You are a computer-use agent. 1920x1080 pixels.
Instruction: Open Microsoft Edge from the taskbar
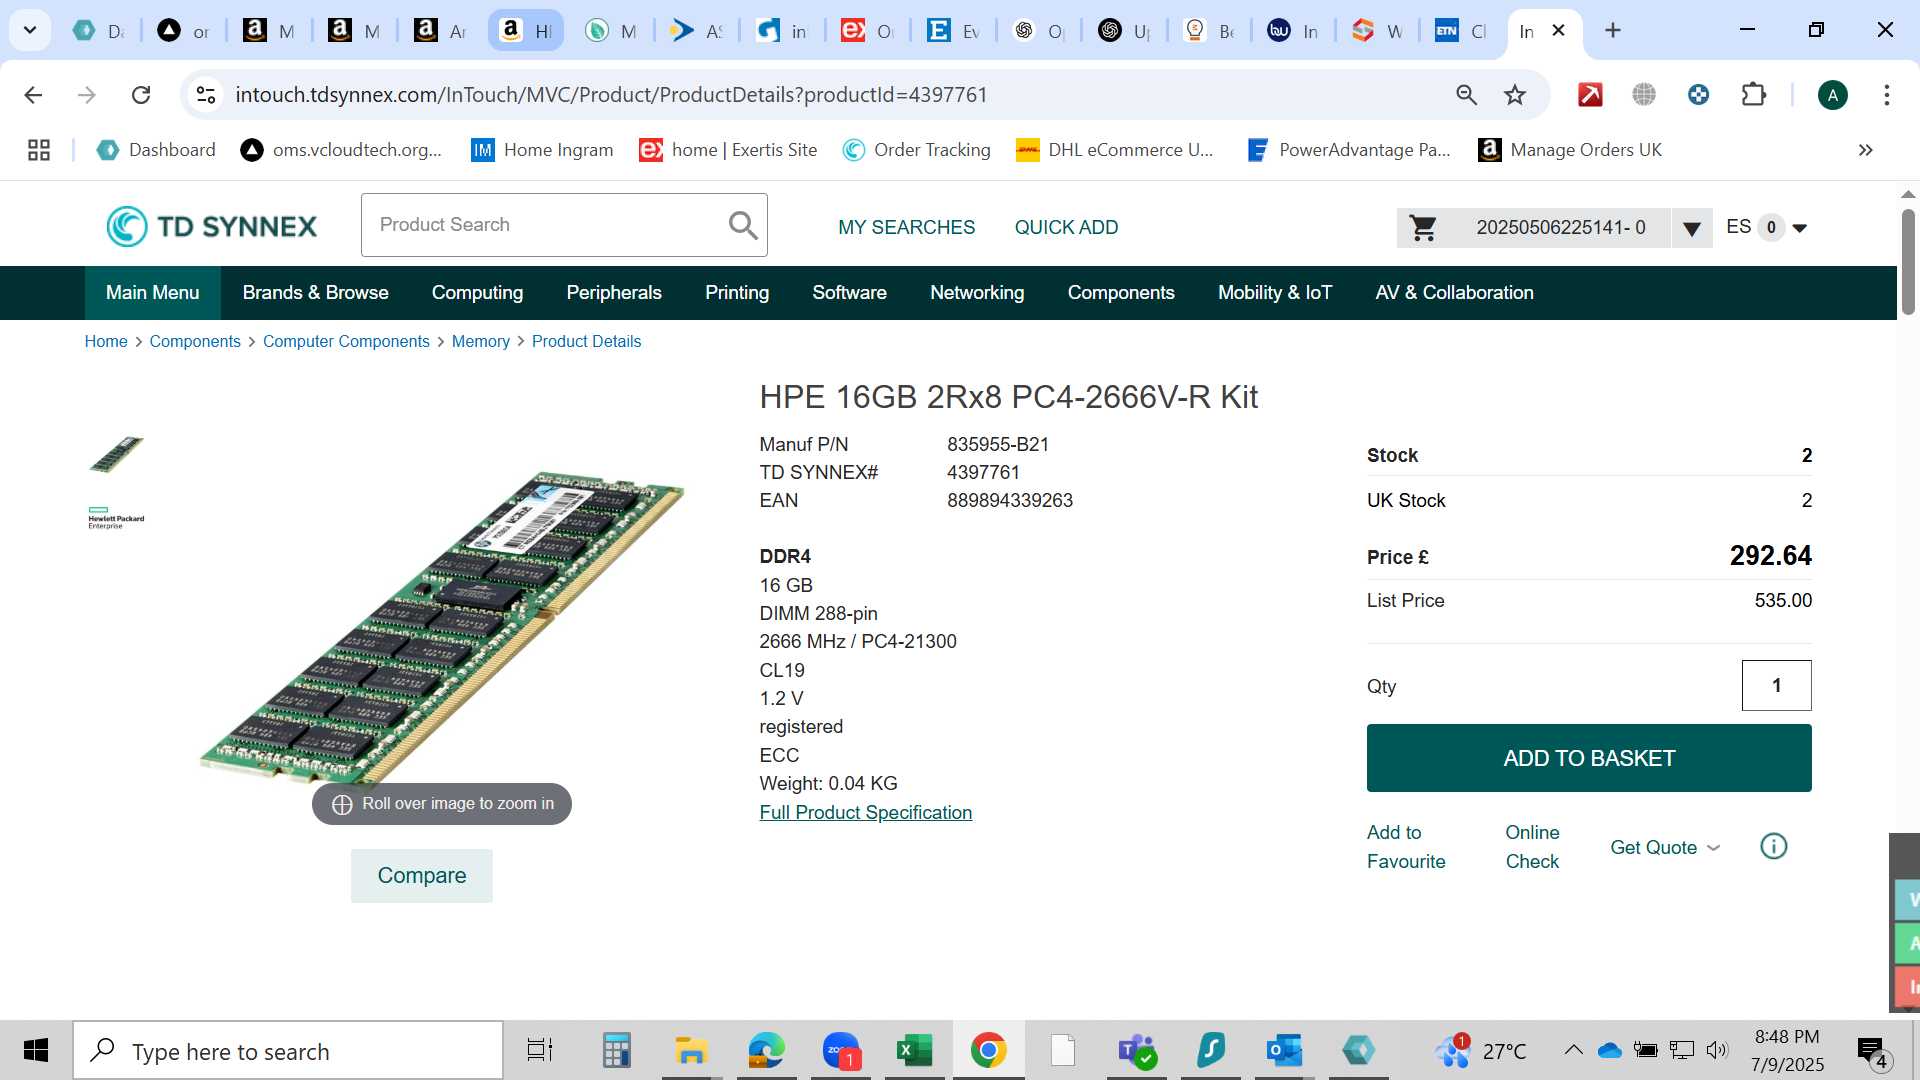click(x=767, y=1051)
